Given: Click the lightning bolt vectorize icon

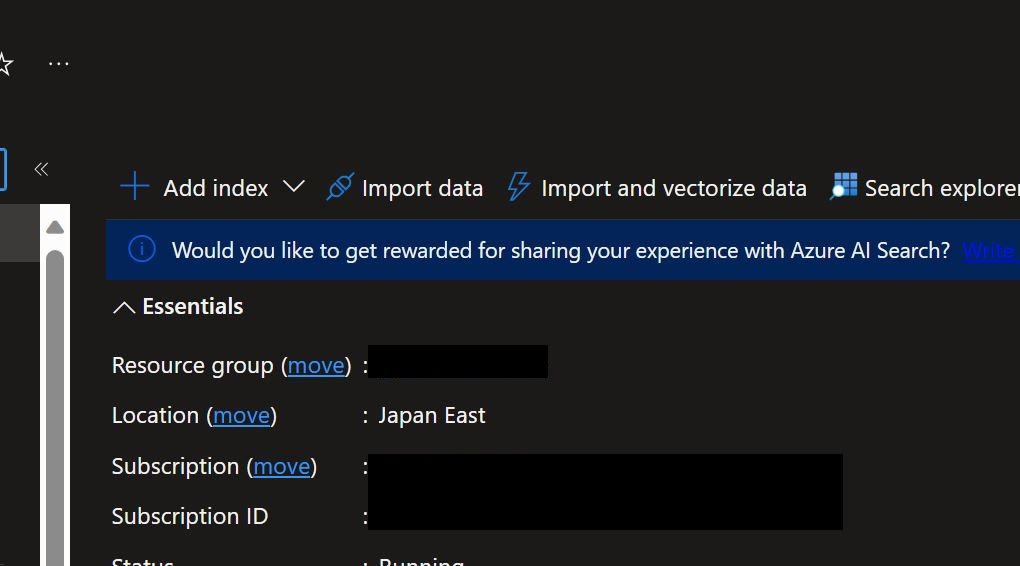Looking at the screenshot, I should coord(518,186).
